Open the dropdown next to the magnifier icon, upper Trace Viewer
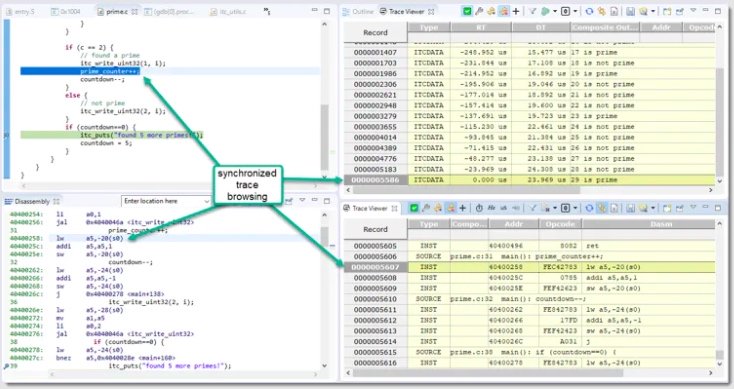Image resolution: width=734 pixels, height=389 pixels. coord(653,11)
